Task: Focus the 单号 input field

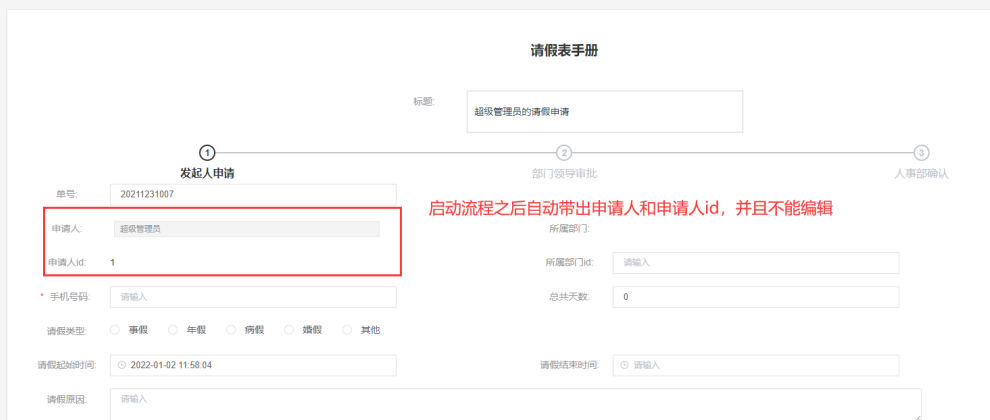Action: [x=253, y=194]
